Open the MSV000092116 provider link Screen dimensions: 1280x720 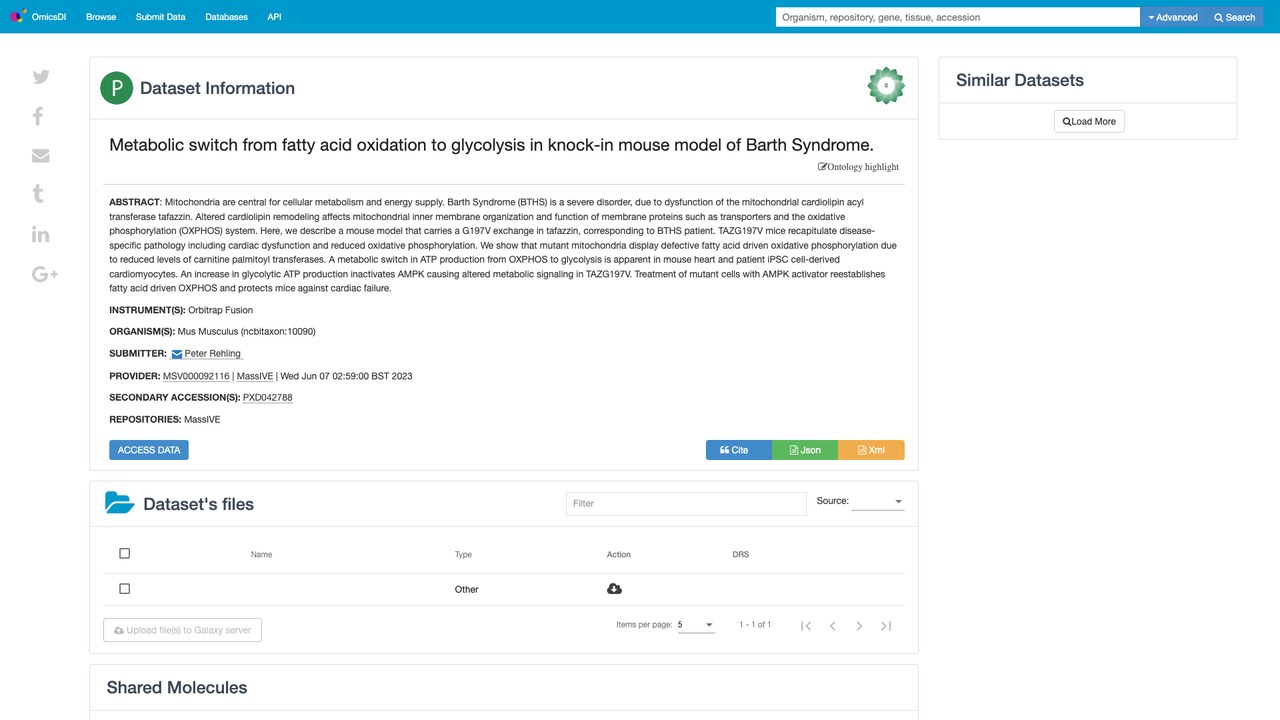(196, 376)
